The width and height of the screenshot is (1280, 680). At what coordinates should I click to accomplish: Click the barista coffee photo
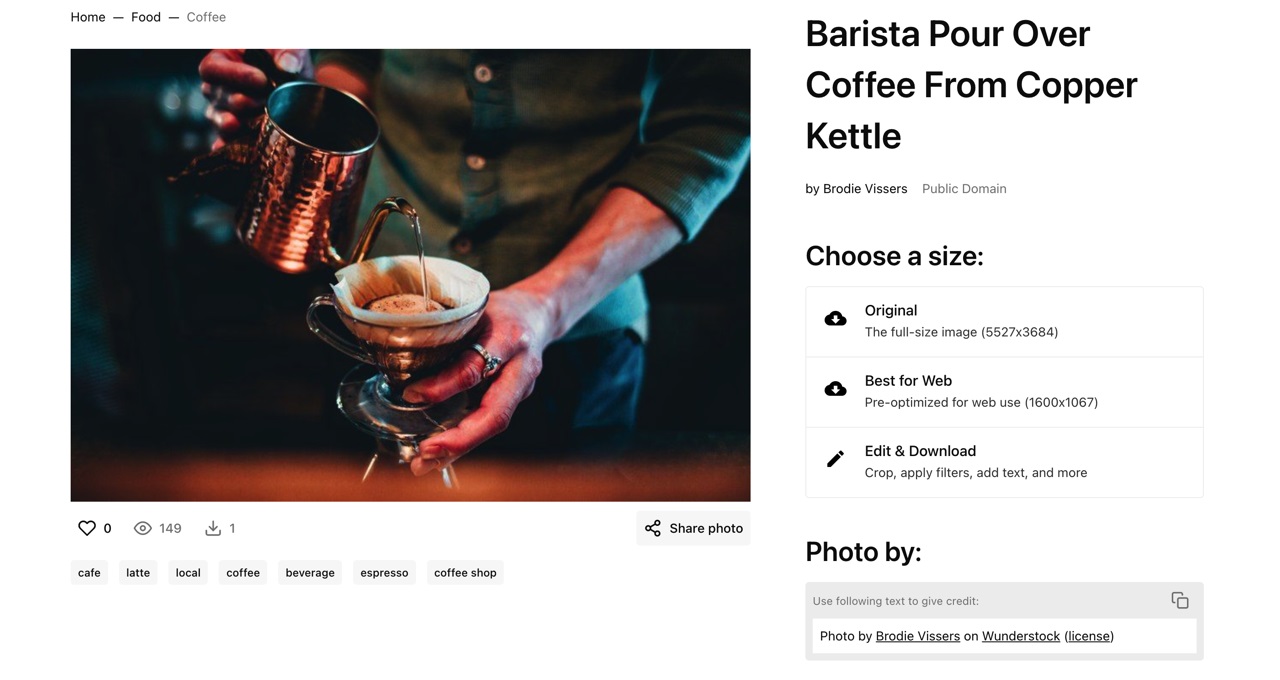410,275
